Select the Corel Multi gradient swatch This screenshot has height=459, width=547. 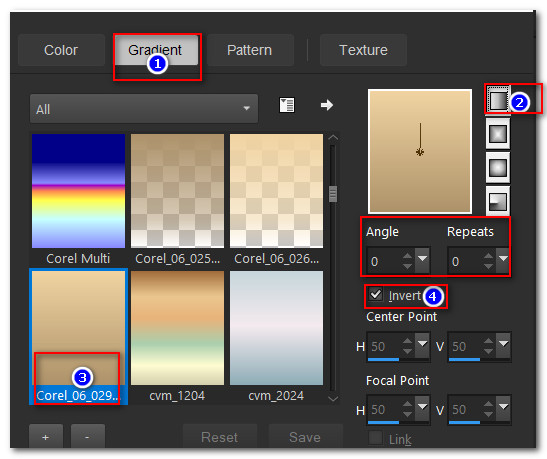(x=78, y=191)
